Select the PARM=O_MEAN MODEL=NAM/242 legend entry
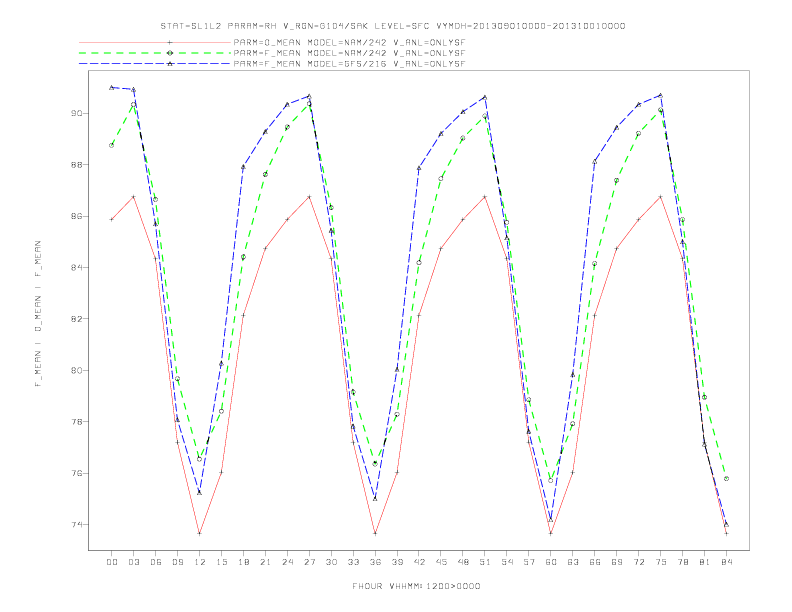This screenshot has width=792, height=612. [349, 42]
